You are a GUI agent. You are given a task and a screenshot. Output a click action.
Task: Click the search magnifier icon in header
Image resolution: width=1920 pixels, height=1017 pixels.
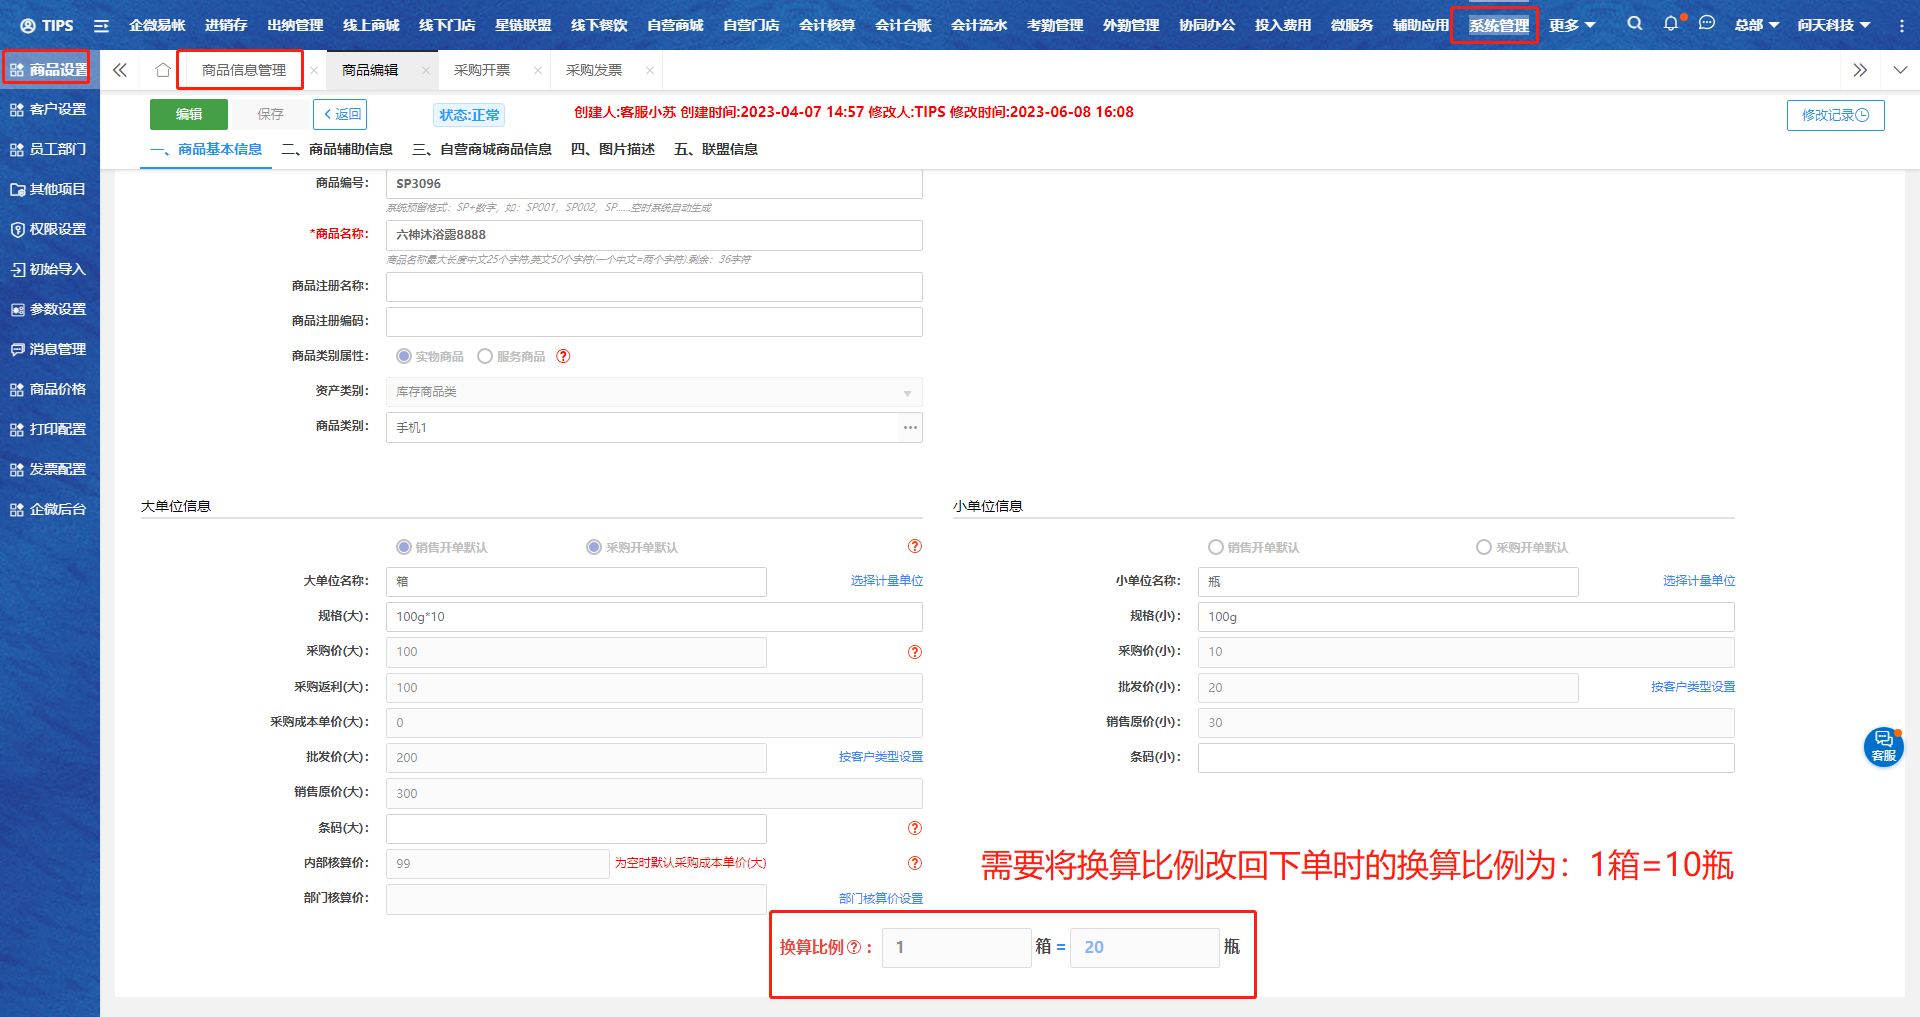(1634, 24)
